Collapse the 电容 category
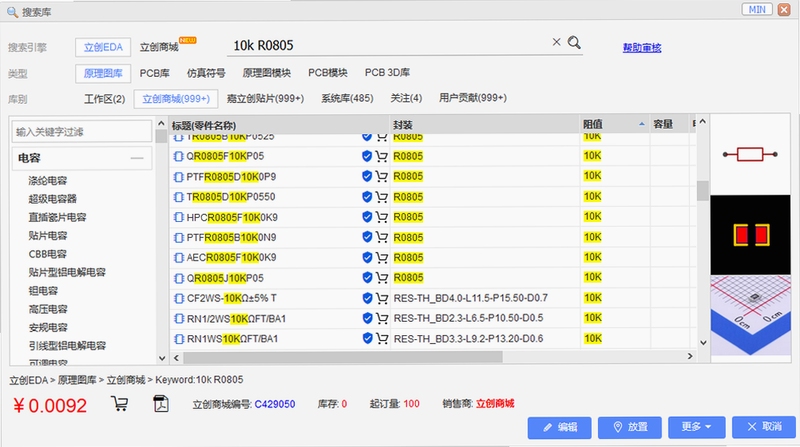Screen dimensions: 800x447 click(x=137, y=158)
